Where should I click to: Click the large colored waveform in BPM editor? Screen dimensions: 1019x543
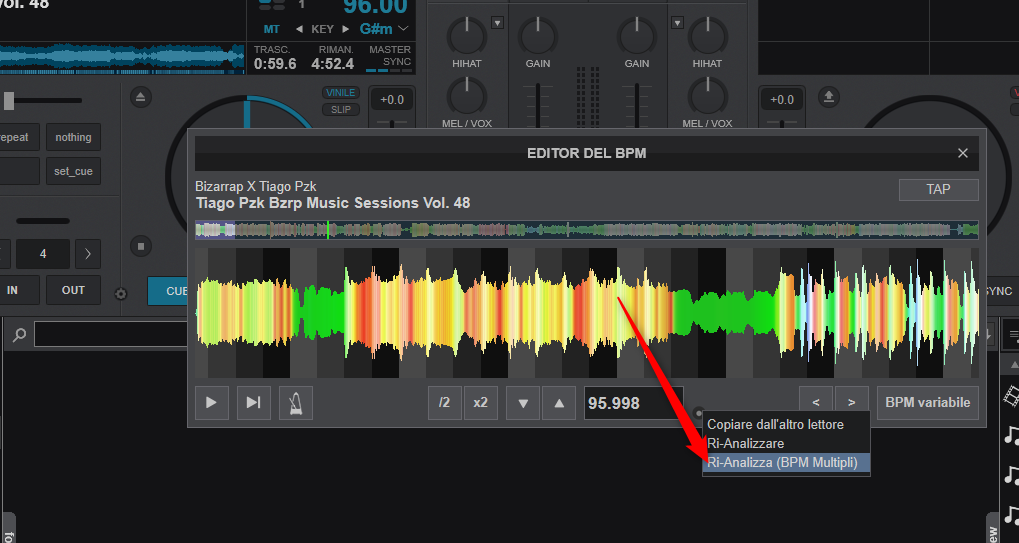click(x=587, y=312)
